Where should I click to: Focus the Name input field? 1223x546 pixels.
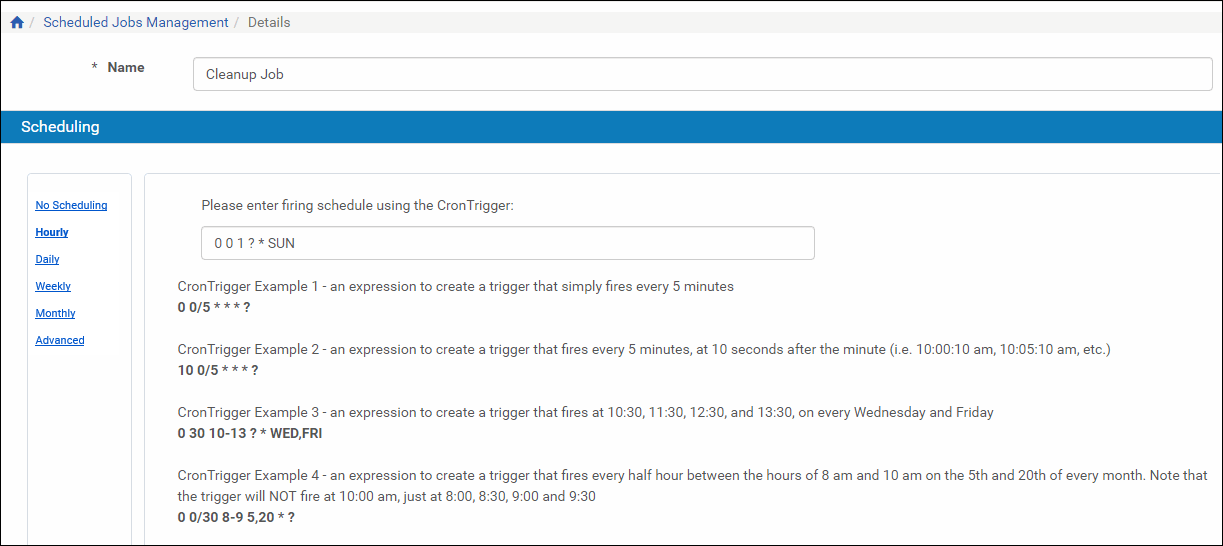tap(702, 74)
